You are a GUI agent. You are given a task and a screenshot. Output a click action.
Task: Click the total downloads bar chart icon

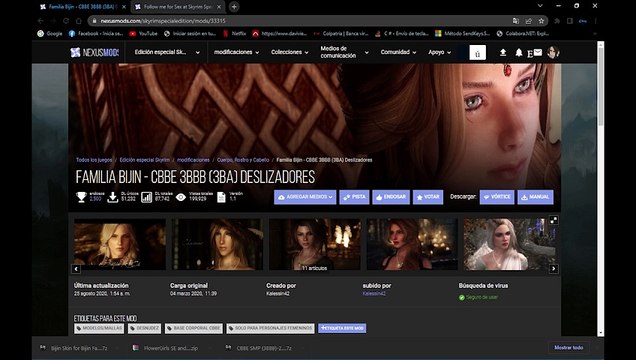[x=146, y=197]
